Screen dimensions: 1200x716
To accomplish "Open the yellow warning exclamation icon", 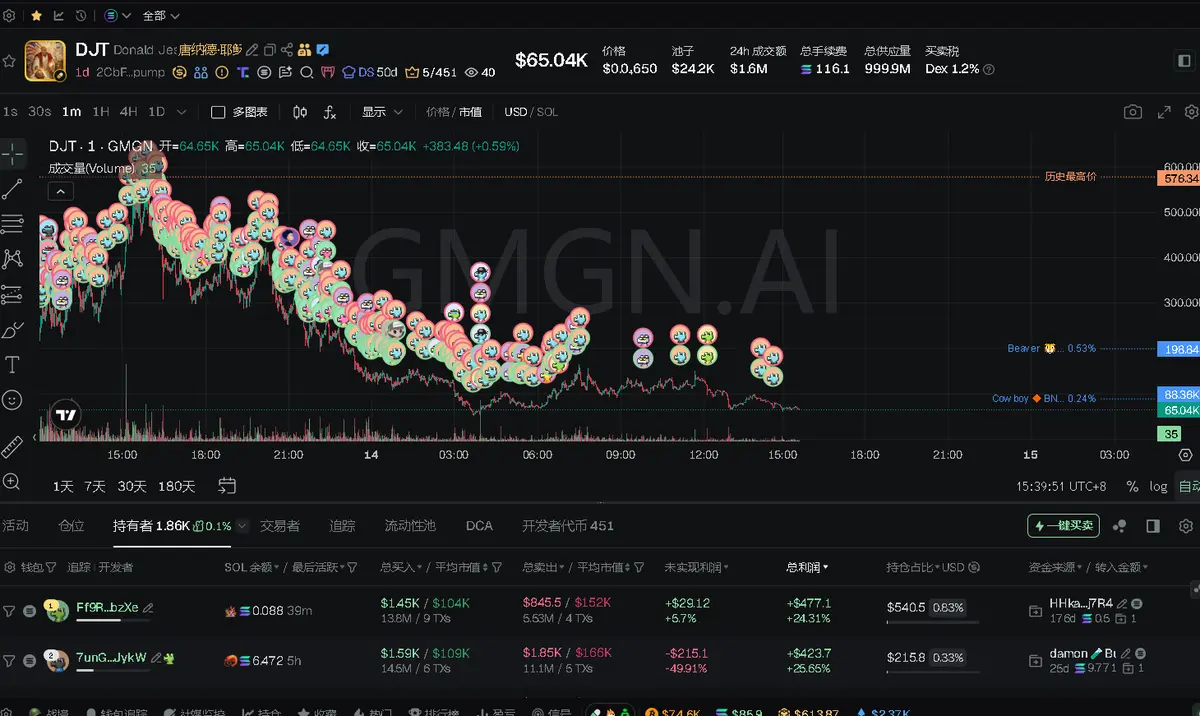I will 222,72.
